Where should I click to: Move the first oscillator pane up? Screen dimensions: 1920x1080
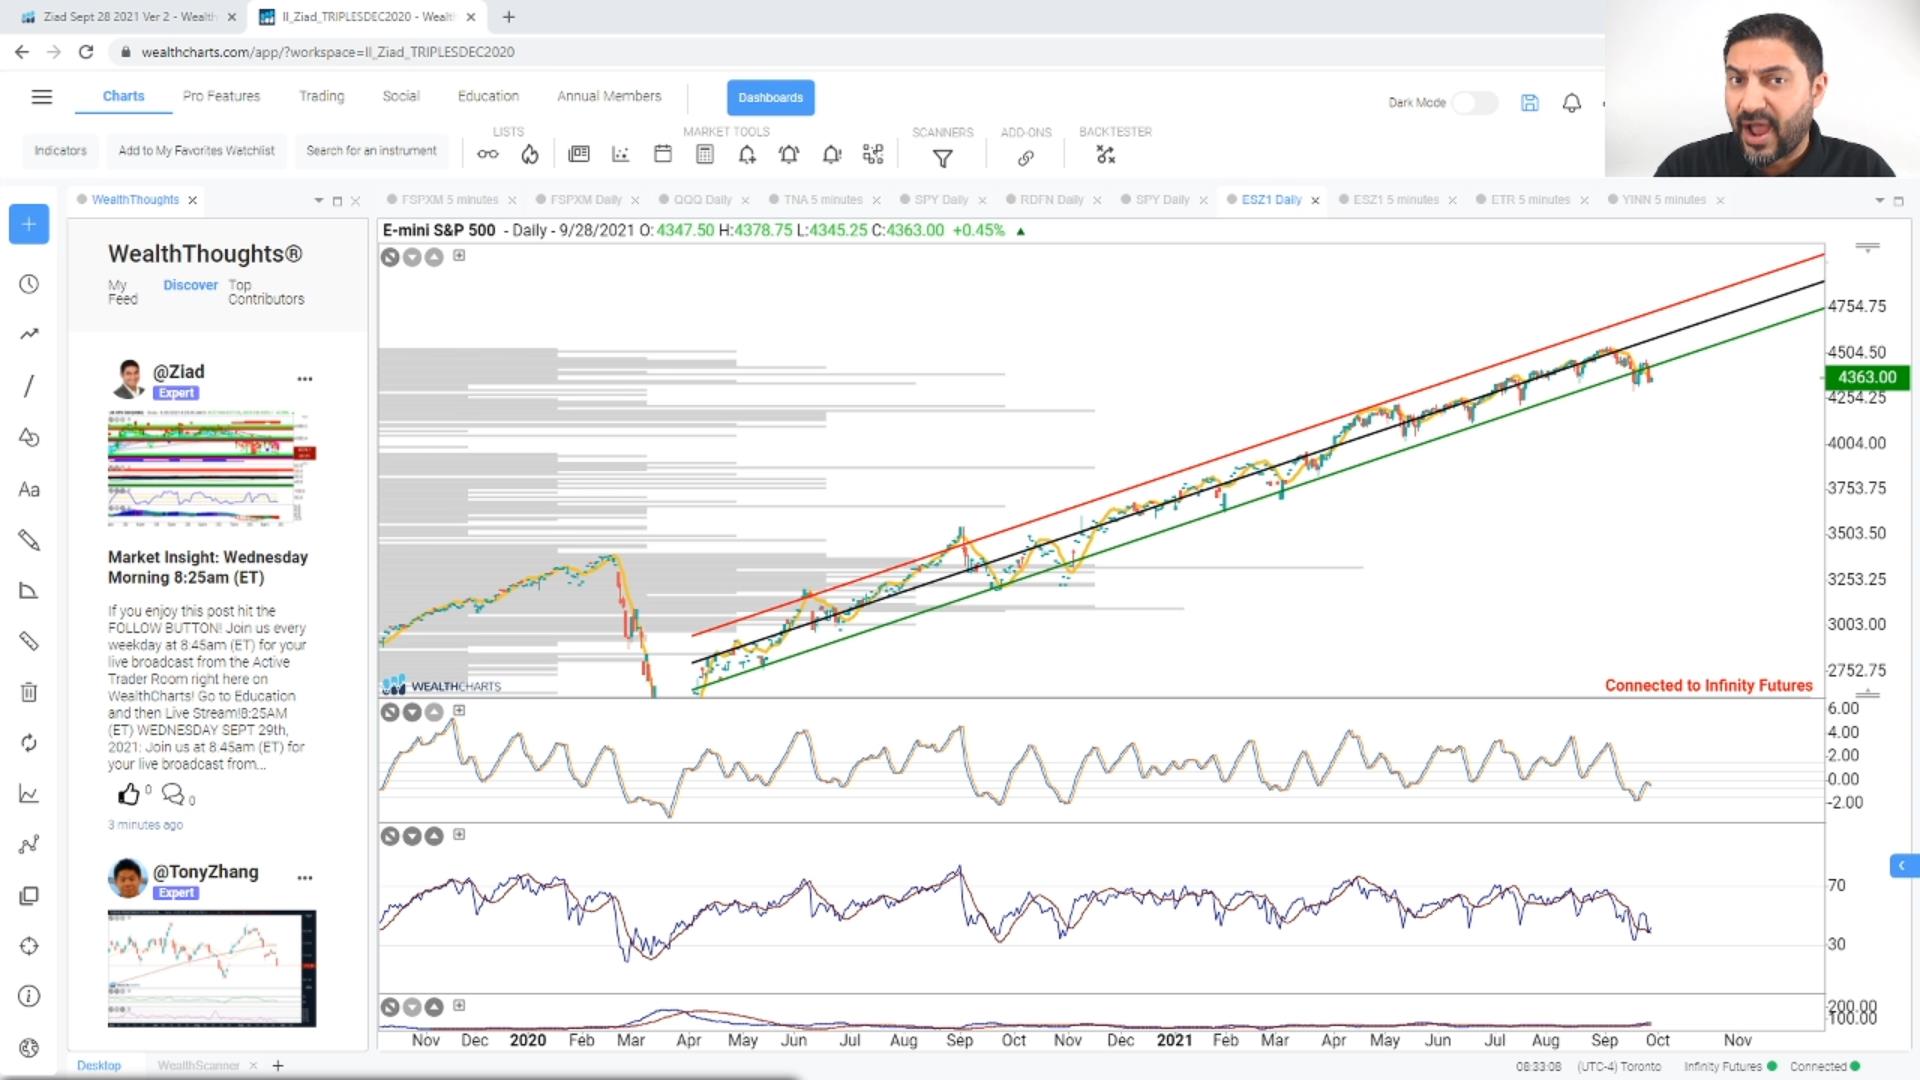point(434,712)
